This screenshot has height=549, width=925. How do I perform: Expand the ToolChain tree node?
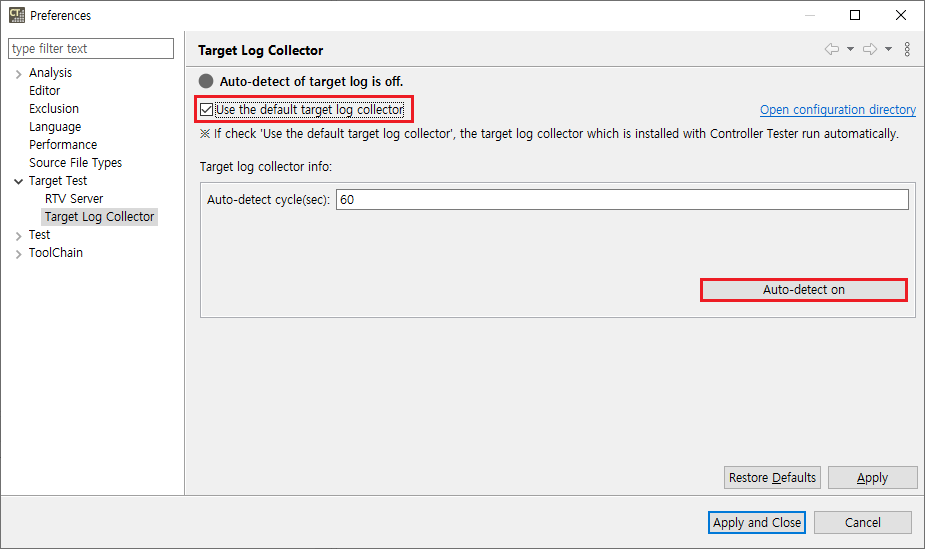tap(19, 253)
